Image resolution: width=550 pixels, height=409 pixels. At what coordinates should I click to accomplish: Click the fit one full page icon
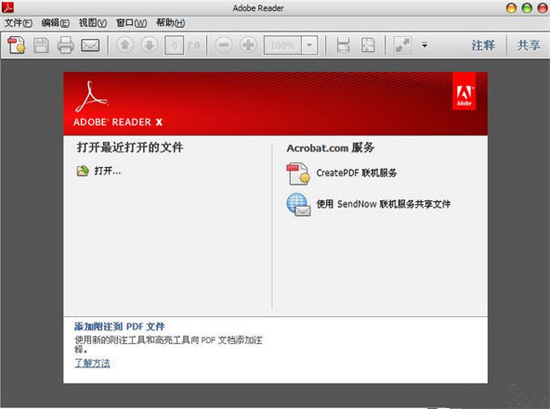368,45
